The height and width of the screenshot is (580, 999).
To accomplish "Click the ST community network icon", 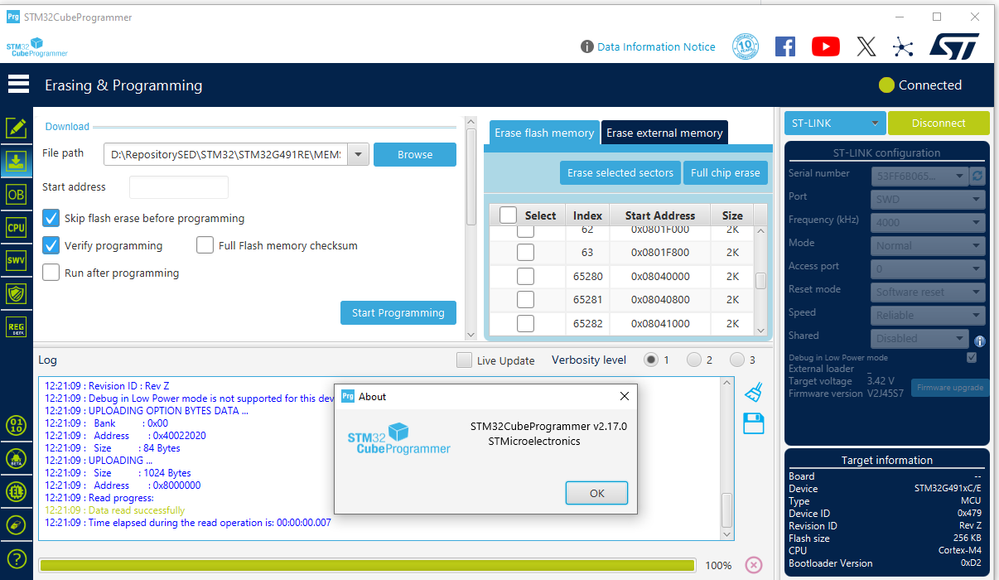I will 903,47.
